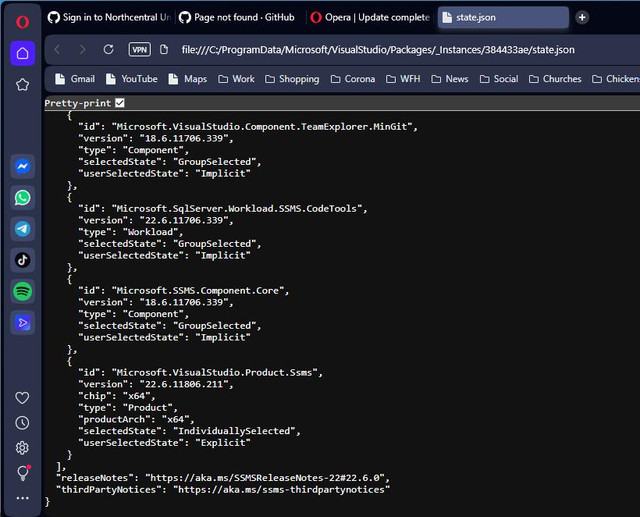Viewport: 640px width, 517px height.
Task: Open Telegram from the sidebar
Action: 22,229
